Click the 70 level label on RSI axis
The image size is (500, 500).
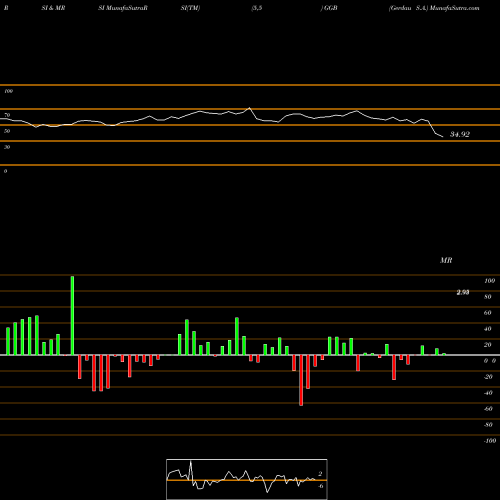click(x=7, y=115)
